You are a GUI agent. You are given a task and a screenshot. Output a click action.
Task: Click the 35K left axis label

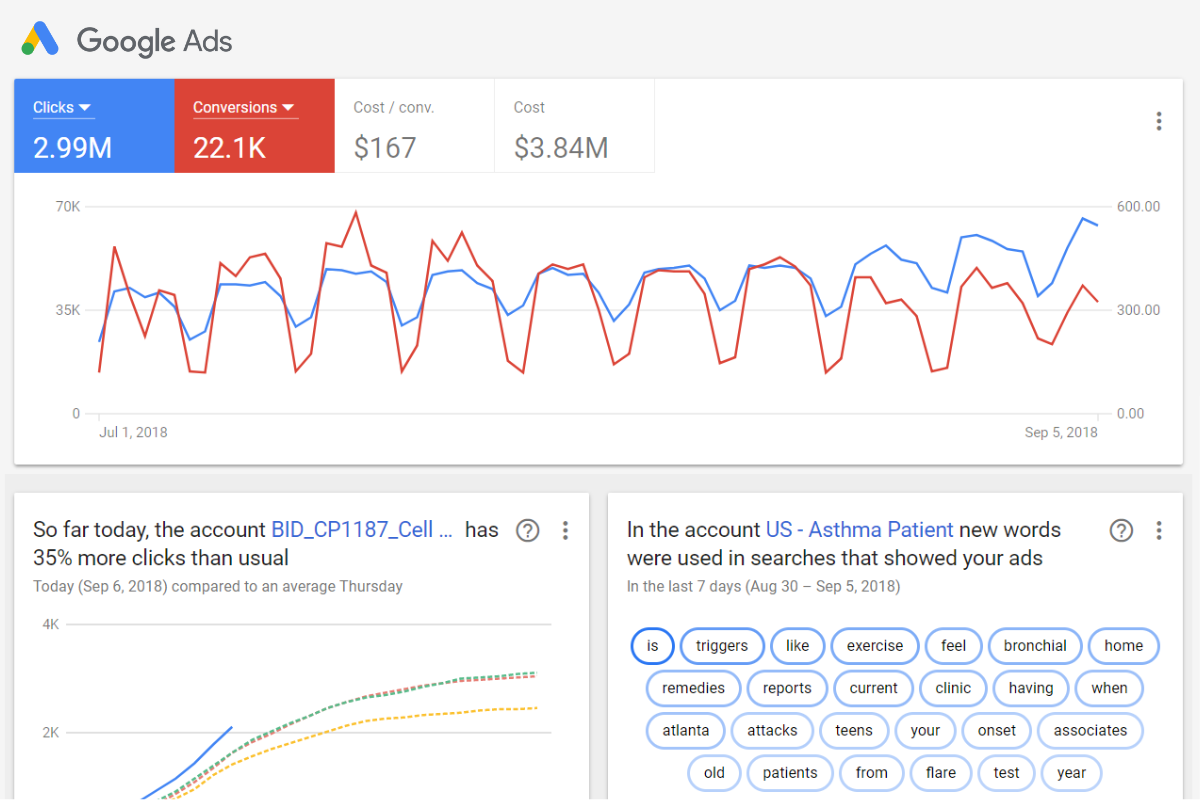point(68,310)
